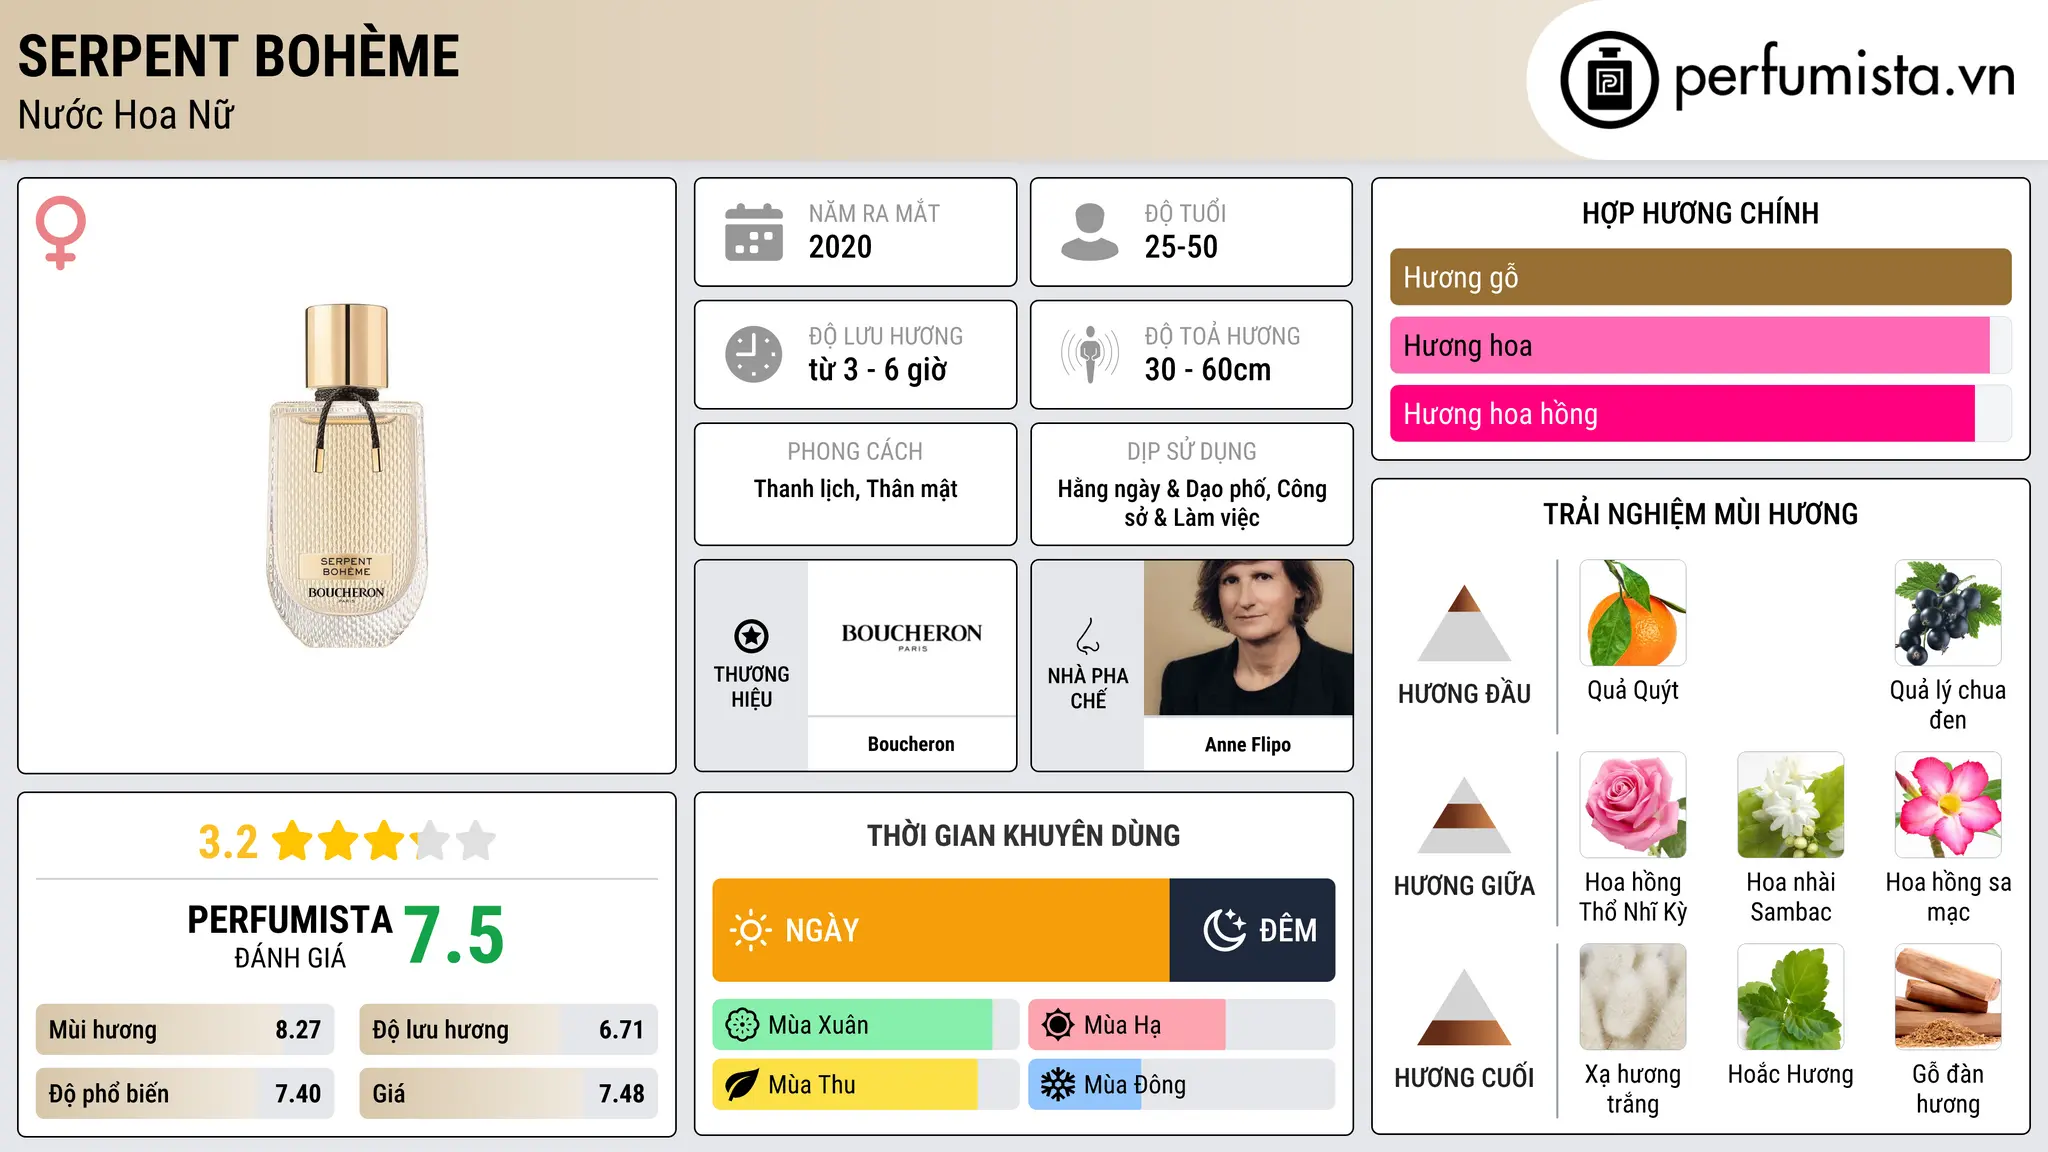
Task: Click the Nước Hoa Nữ subtitle
Action: click(126, 115)
